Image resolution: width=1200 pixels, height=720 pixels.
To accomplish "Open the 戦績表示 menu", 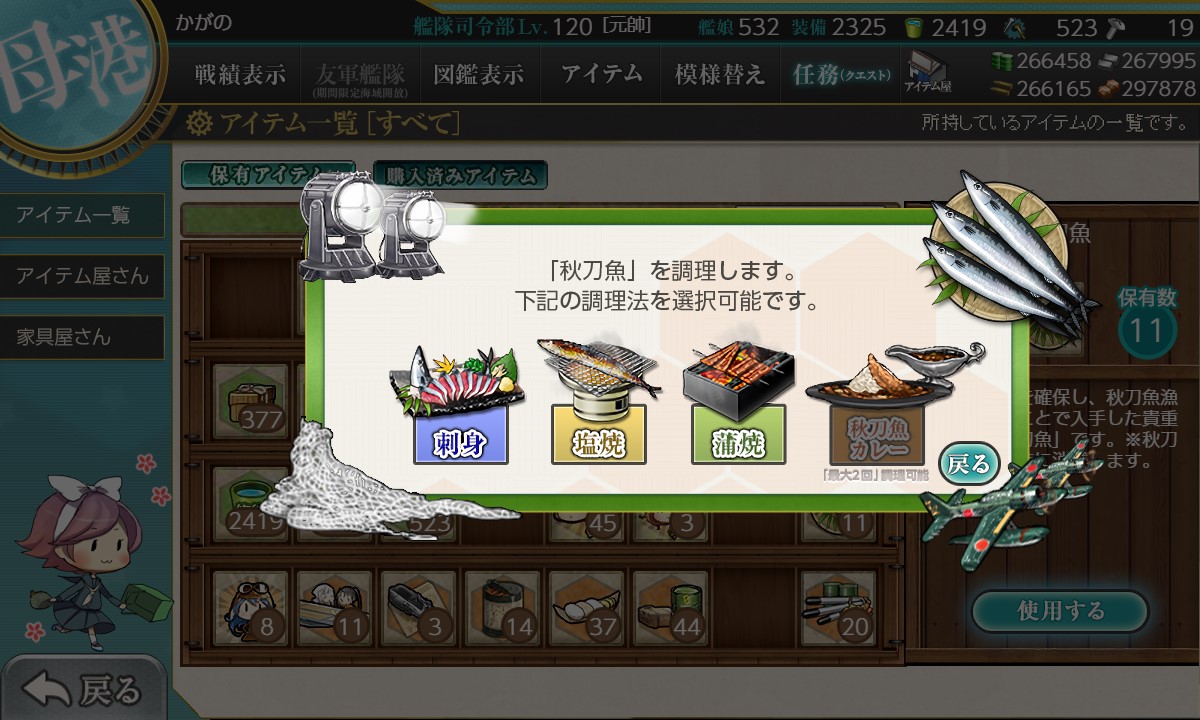I will [240, 75].
